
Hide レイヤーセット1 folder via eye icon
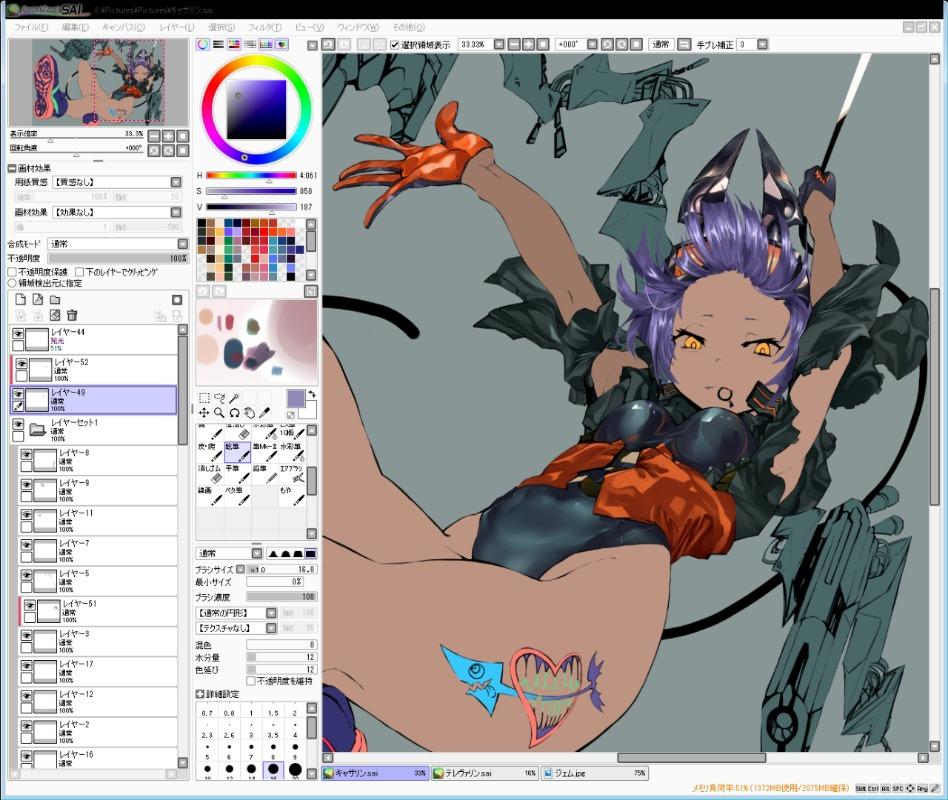pos(18,424)
